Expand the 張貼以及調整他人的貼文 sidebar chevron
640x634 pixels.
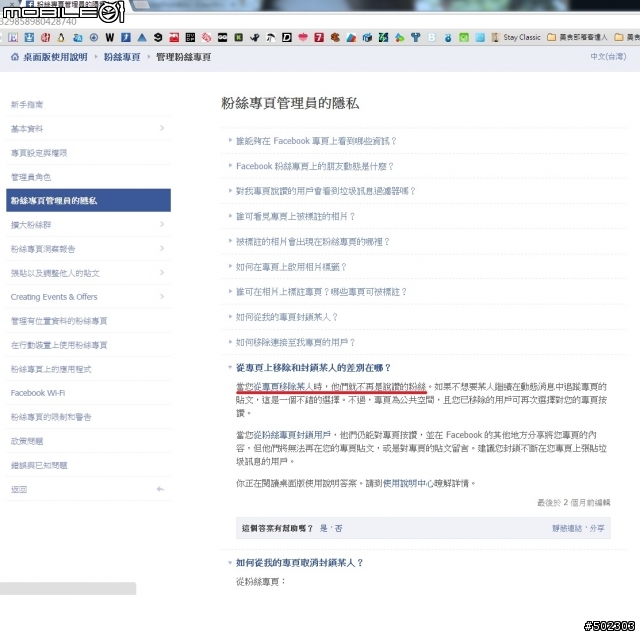coord(162,272)
